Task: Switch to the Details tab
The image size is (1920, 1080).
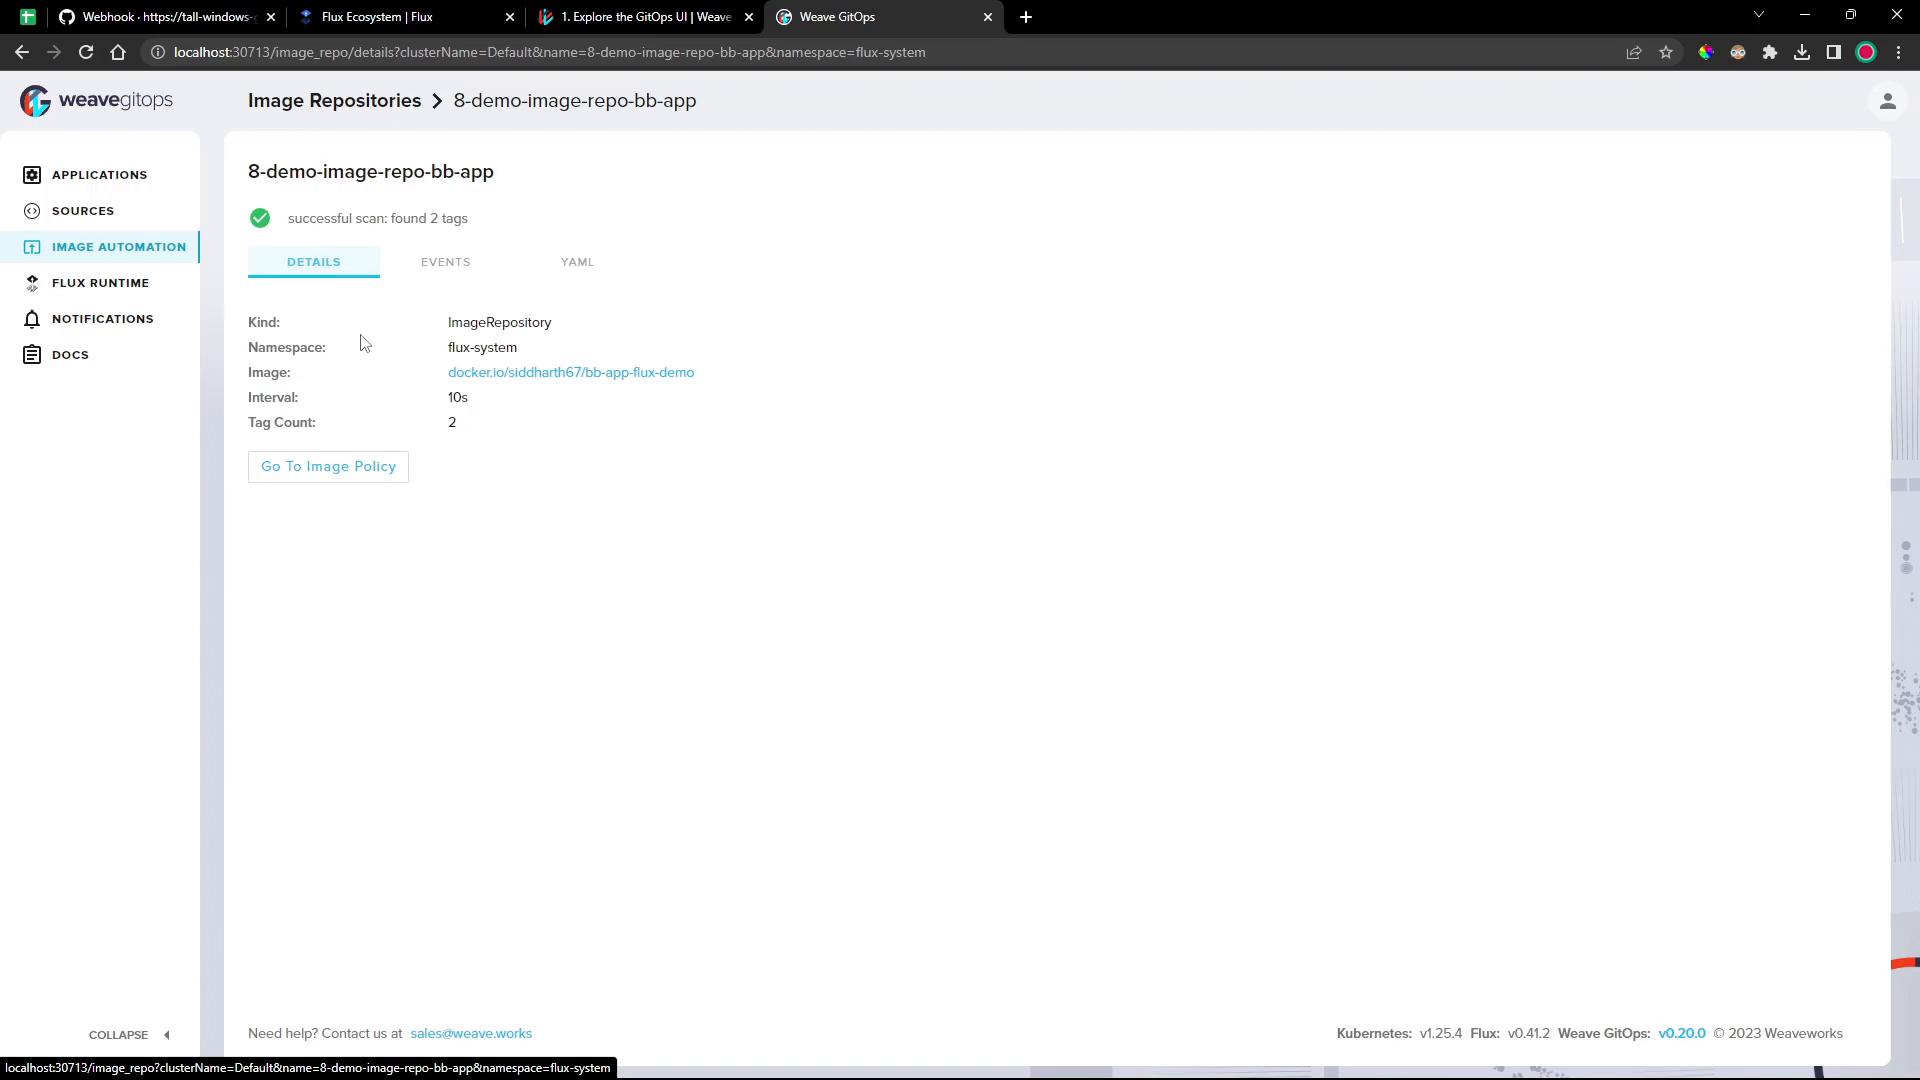Action: click(x=314, y=262)
